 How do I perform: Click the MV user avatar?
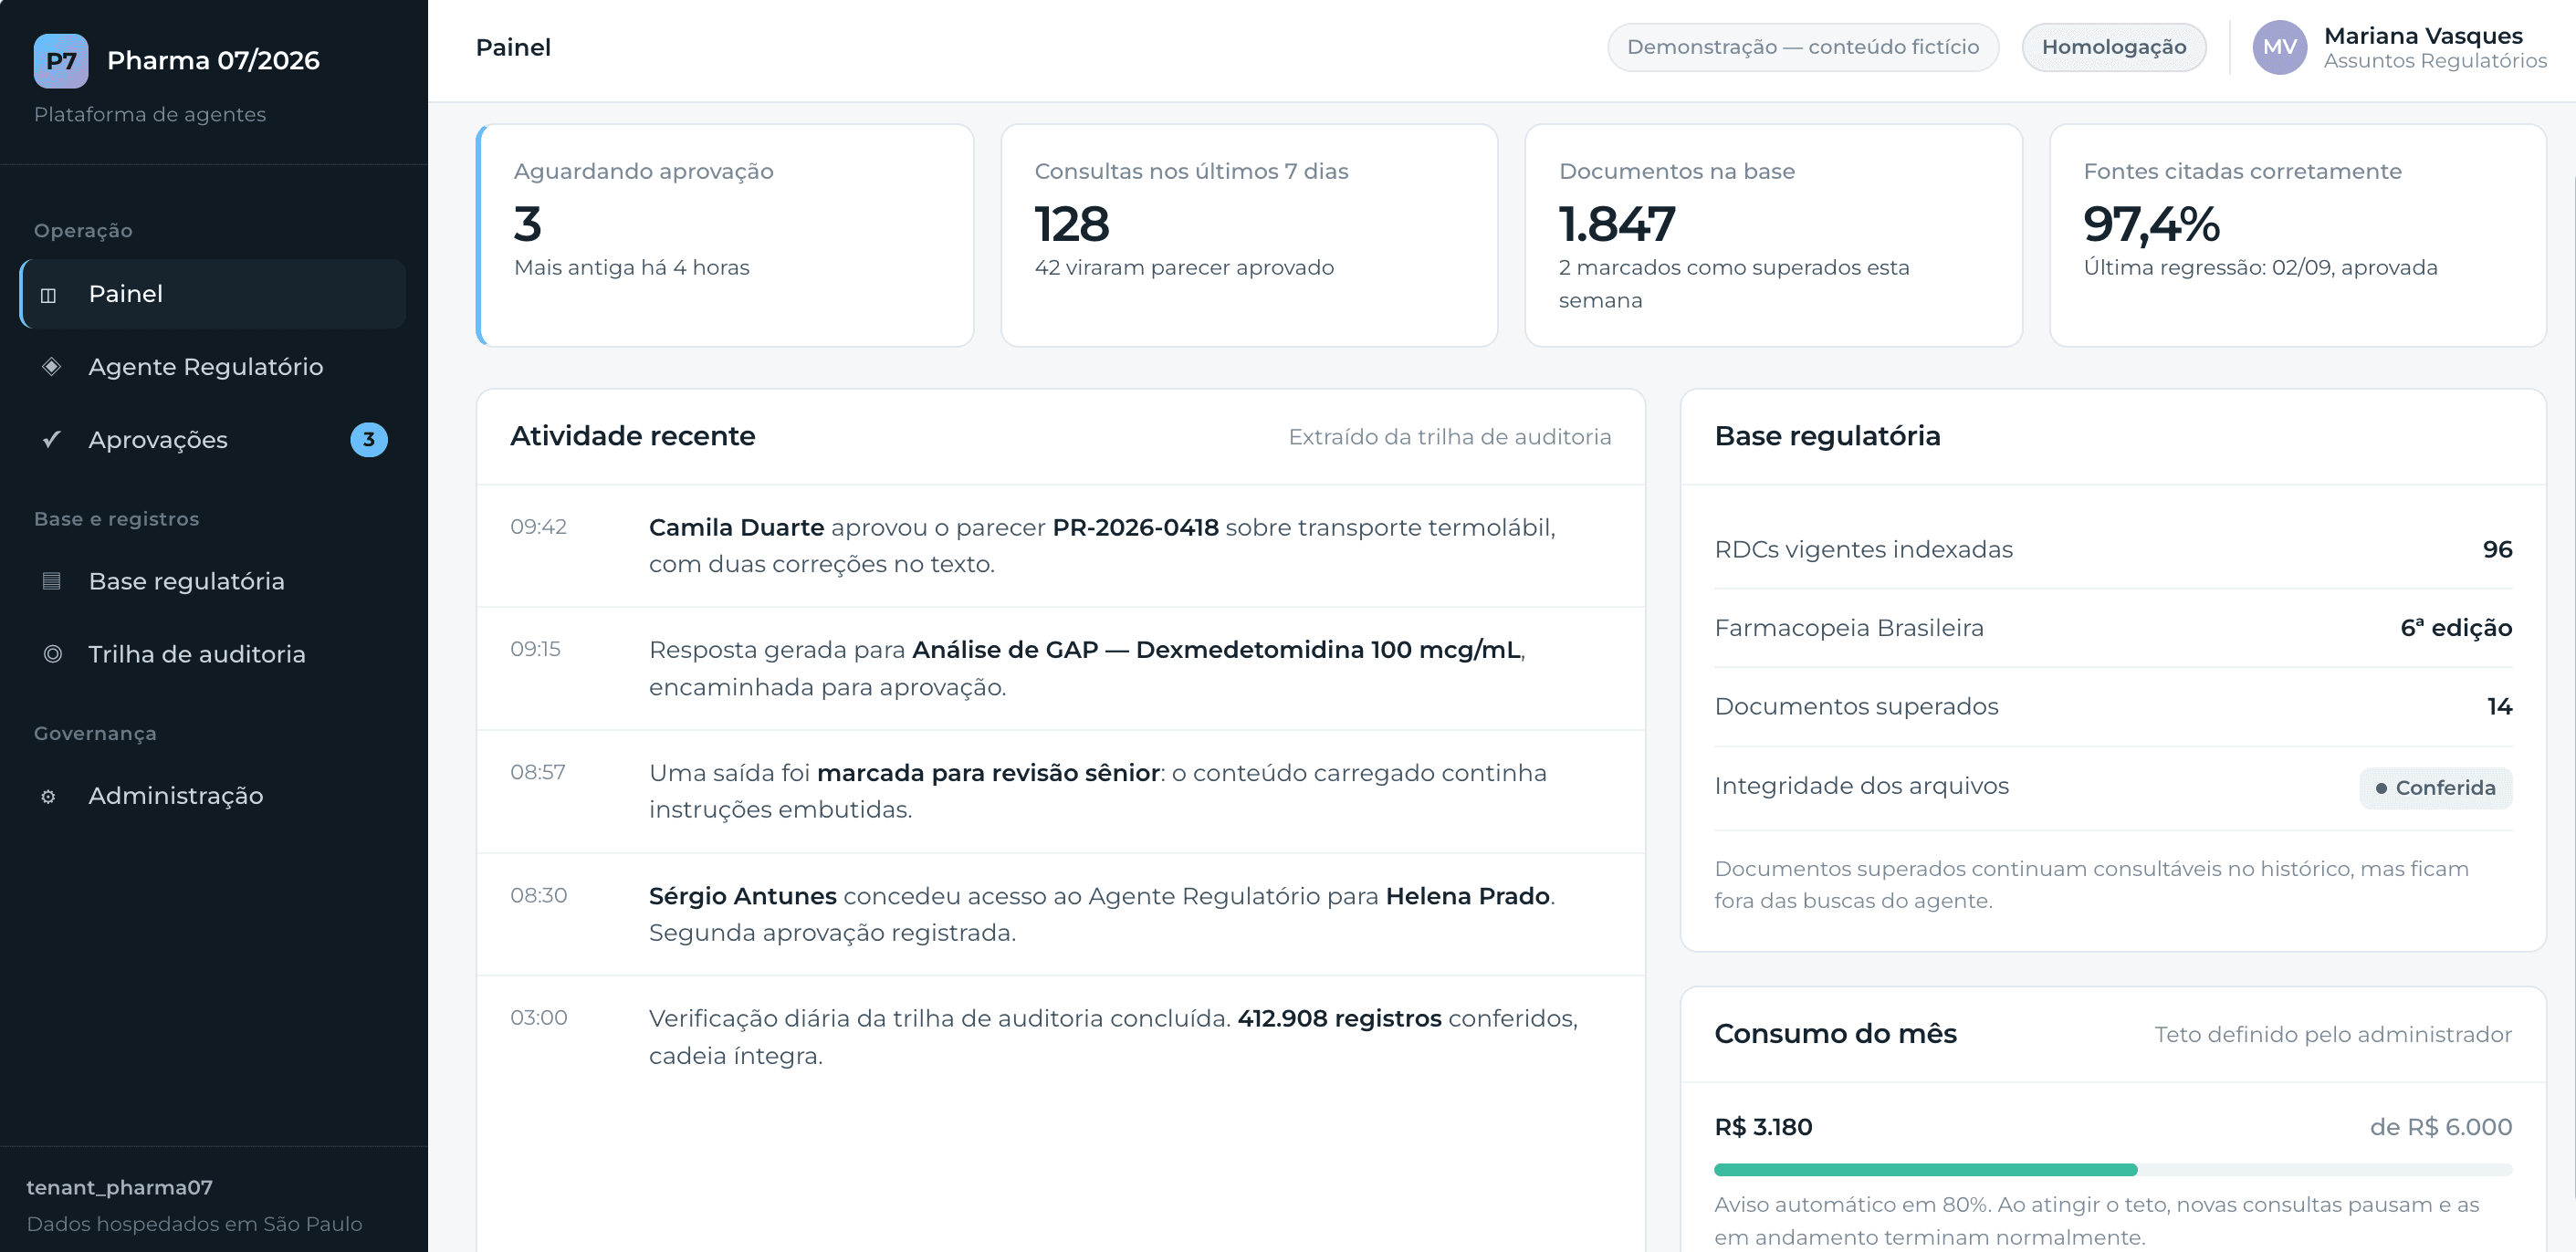(x=2279, y=47)
